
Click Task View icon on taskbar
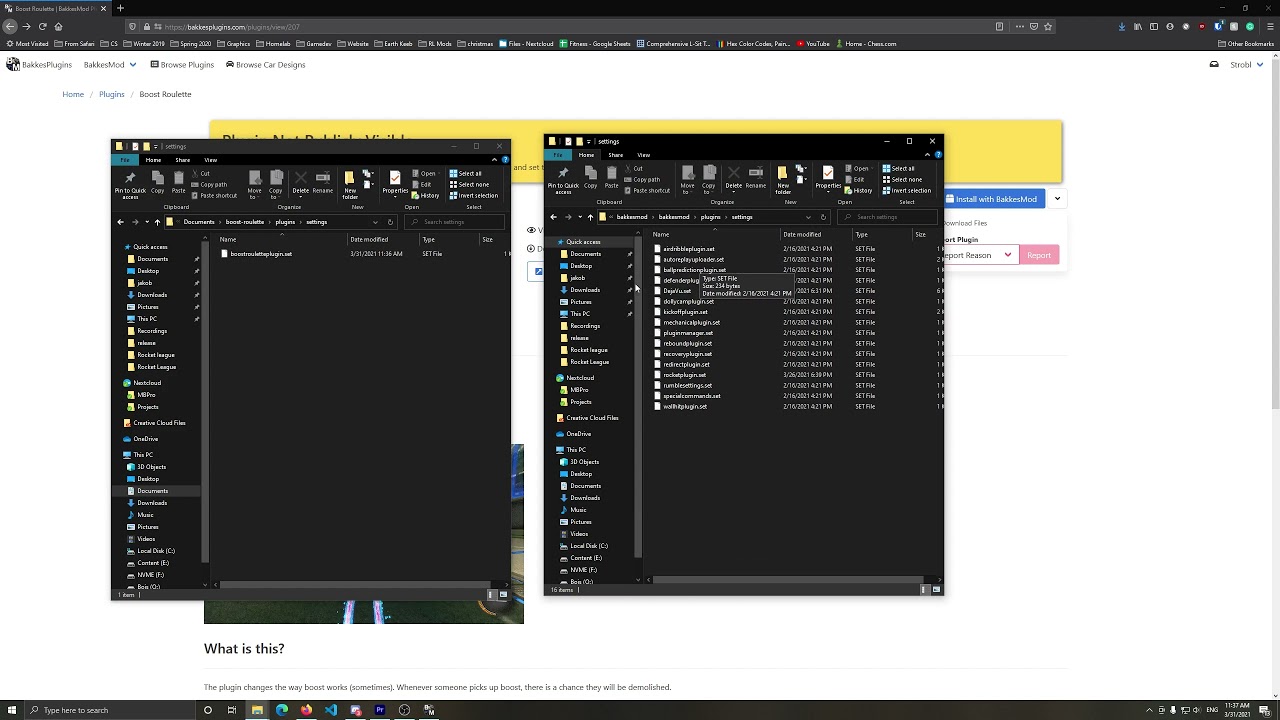point(232,710)
